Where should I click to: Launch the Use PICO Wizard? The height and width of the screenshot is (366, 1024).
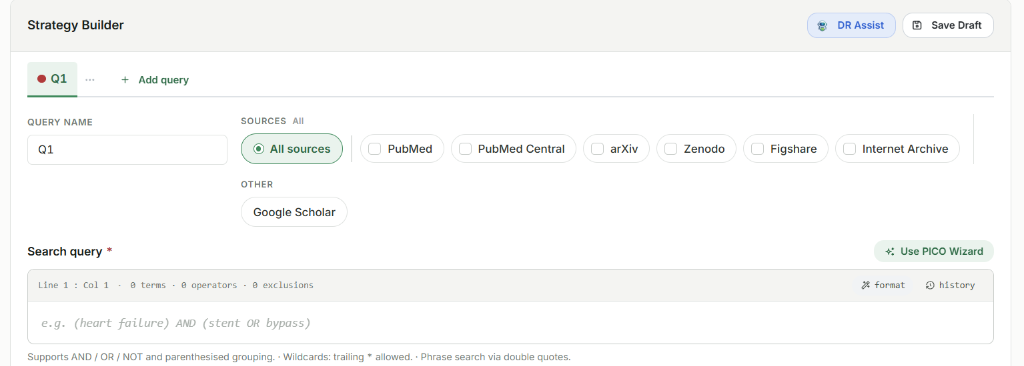pyautogui.click(x=934, y=252)
